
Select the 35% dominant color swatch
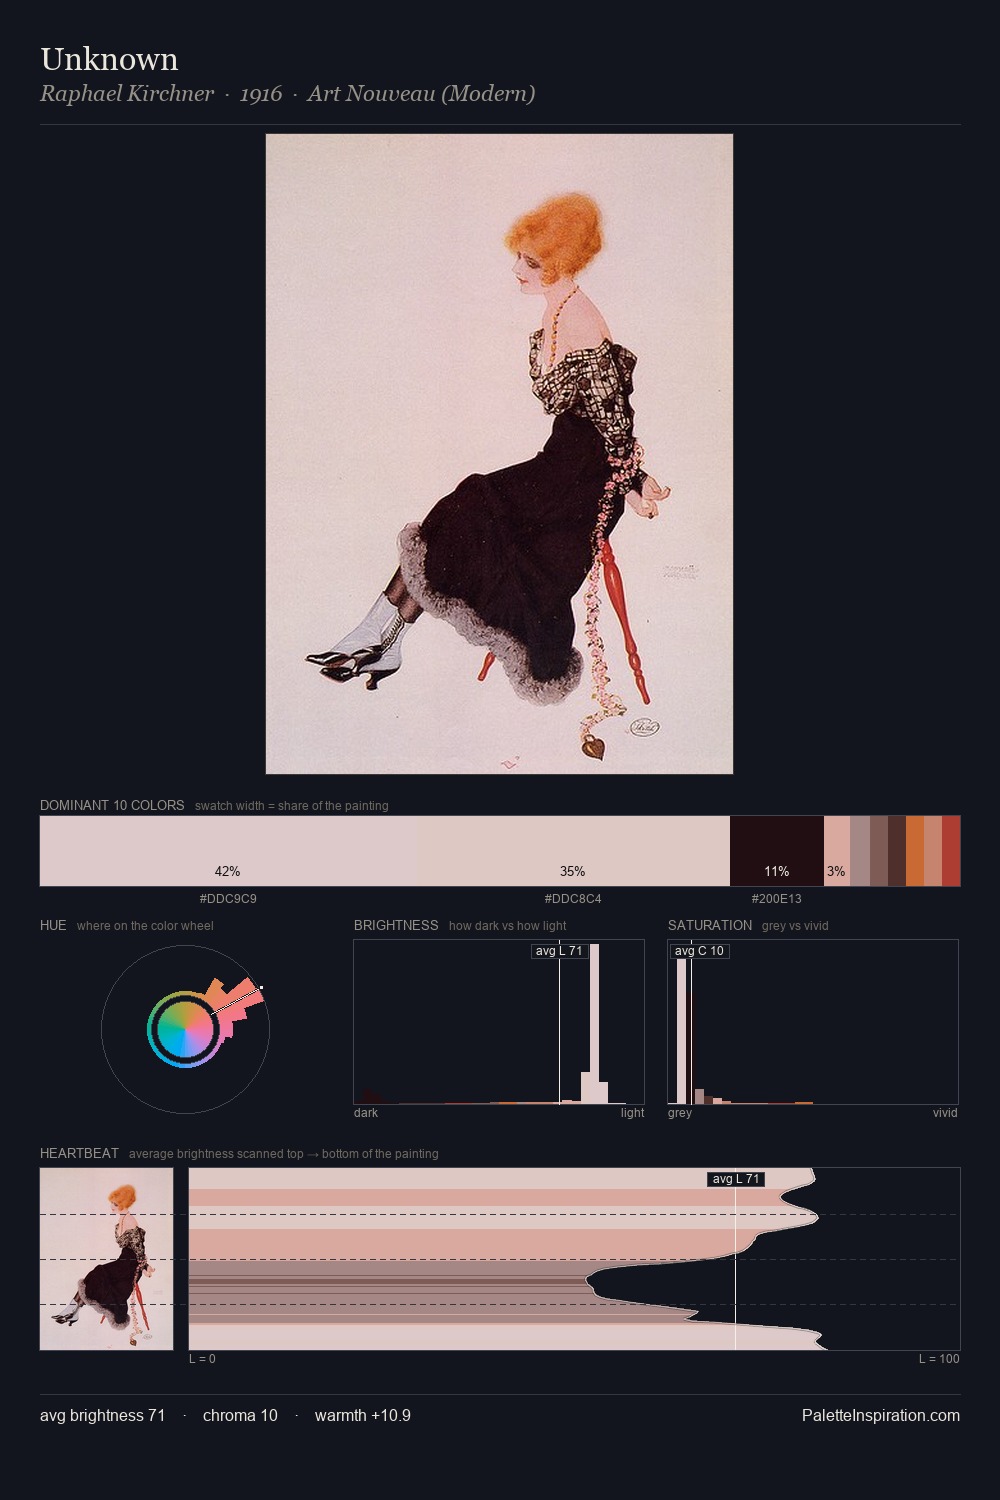coord(573,851)
